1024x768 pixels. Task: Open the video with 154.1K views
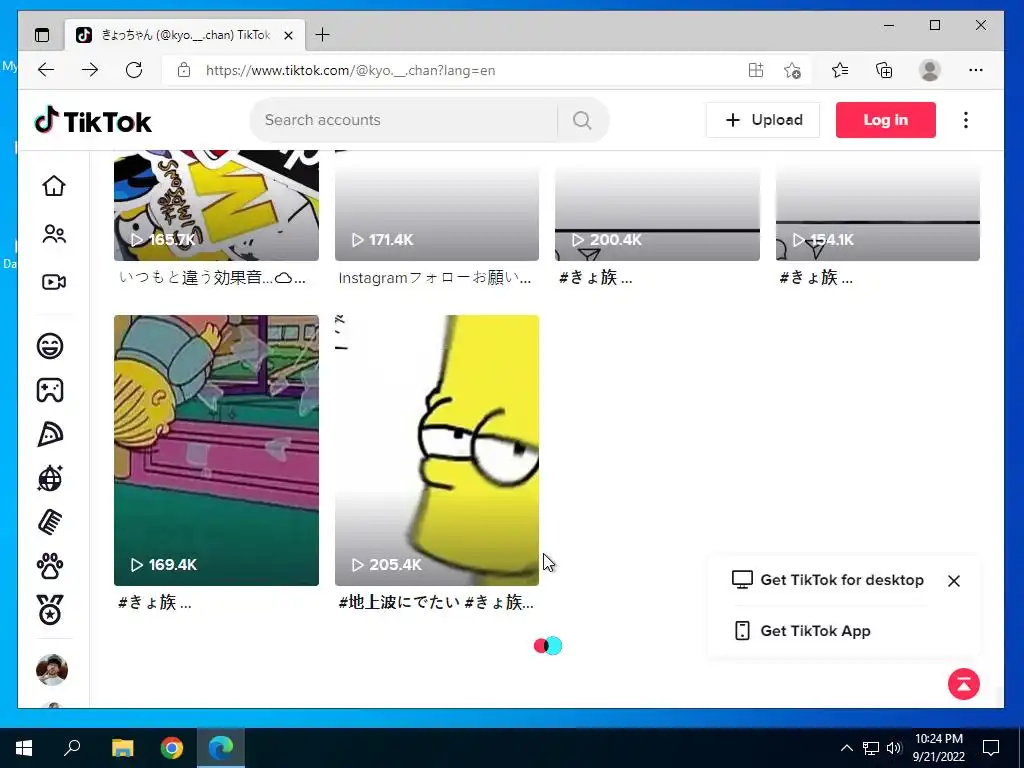[878, 205]
